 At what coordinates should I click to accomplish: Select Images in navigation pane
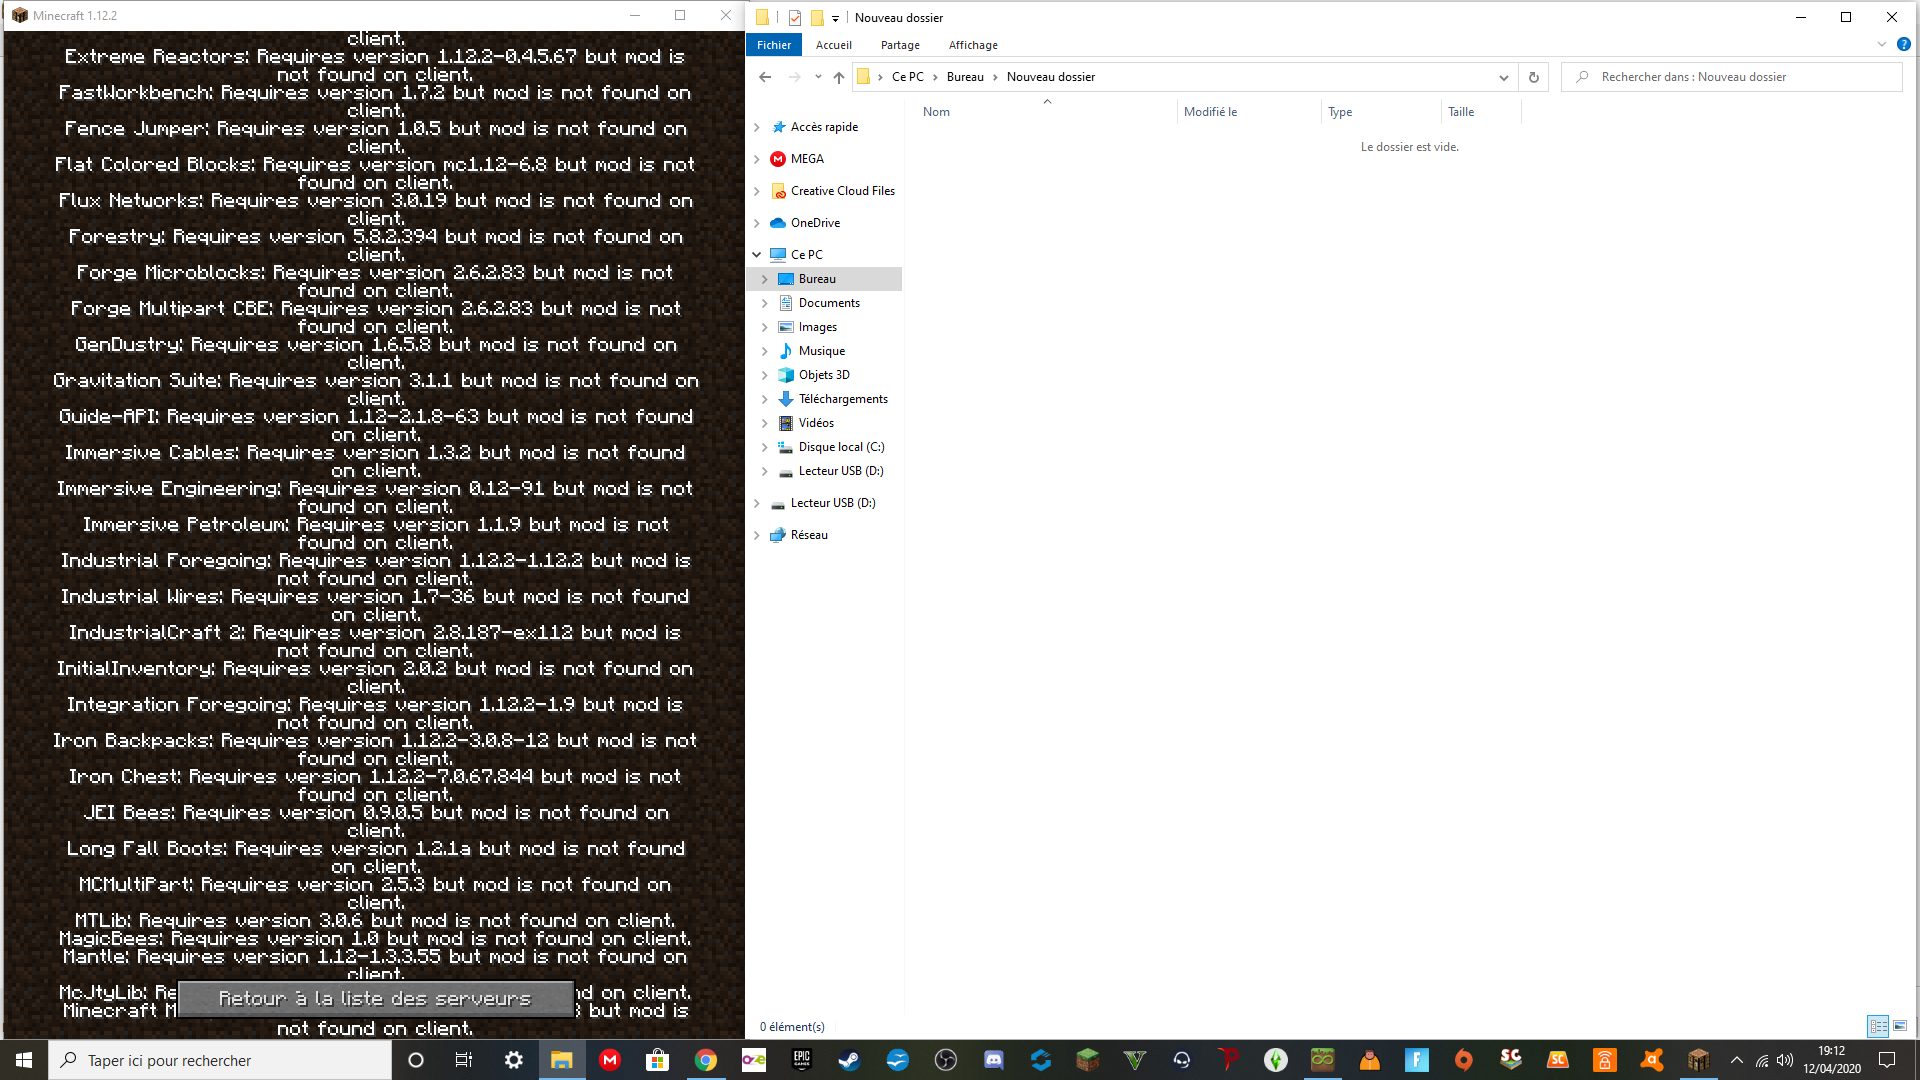[817, 327]
